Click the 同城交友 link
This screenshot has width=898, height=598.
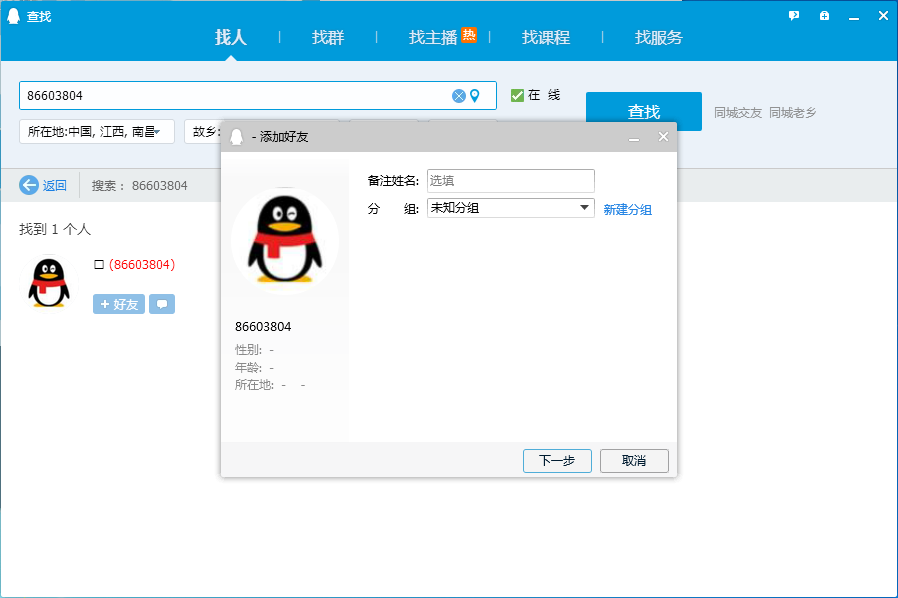click(738, 113)
